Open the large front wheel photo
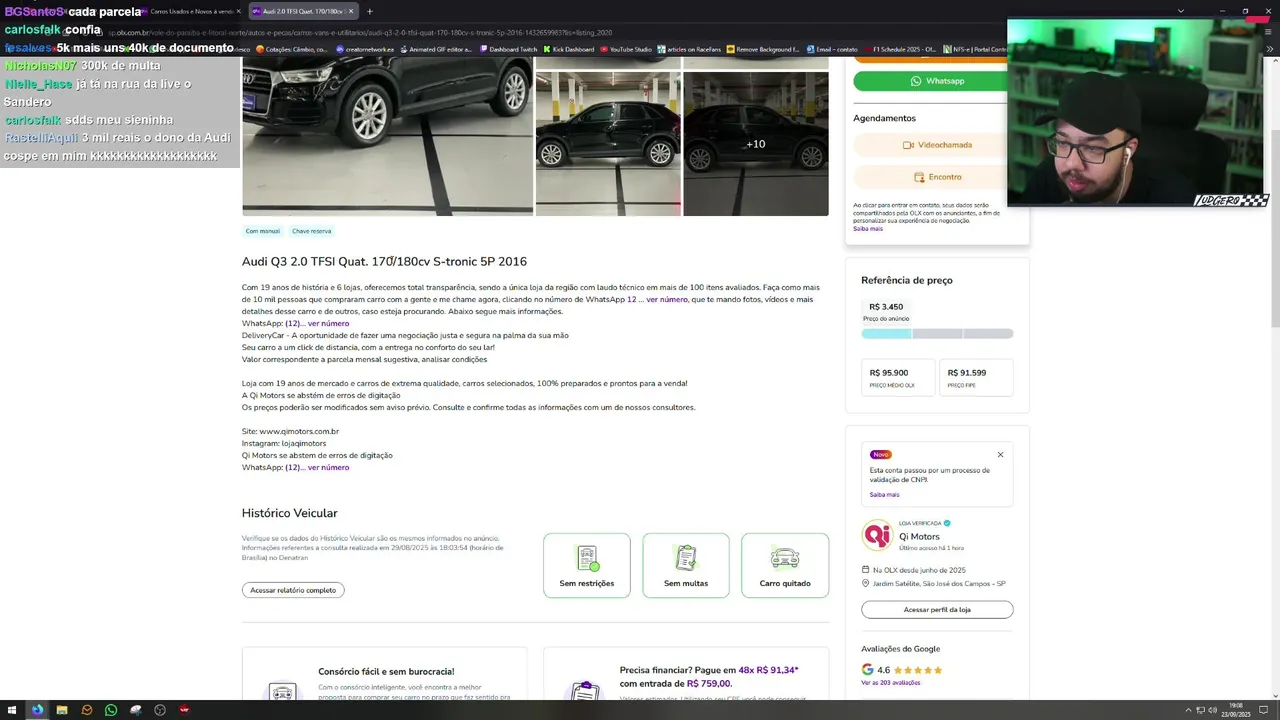Screen dimensions: 1280x720 click(387, 135)
